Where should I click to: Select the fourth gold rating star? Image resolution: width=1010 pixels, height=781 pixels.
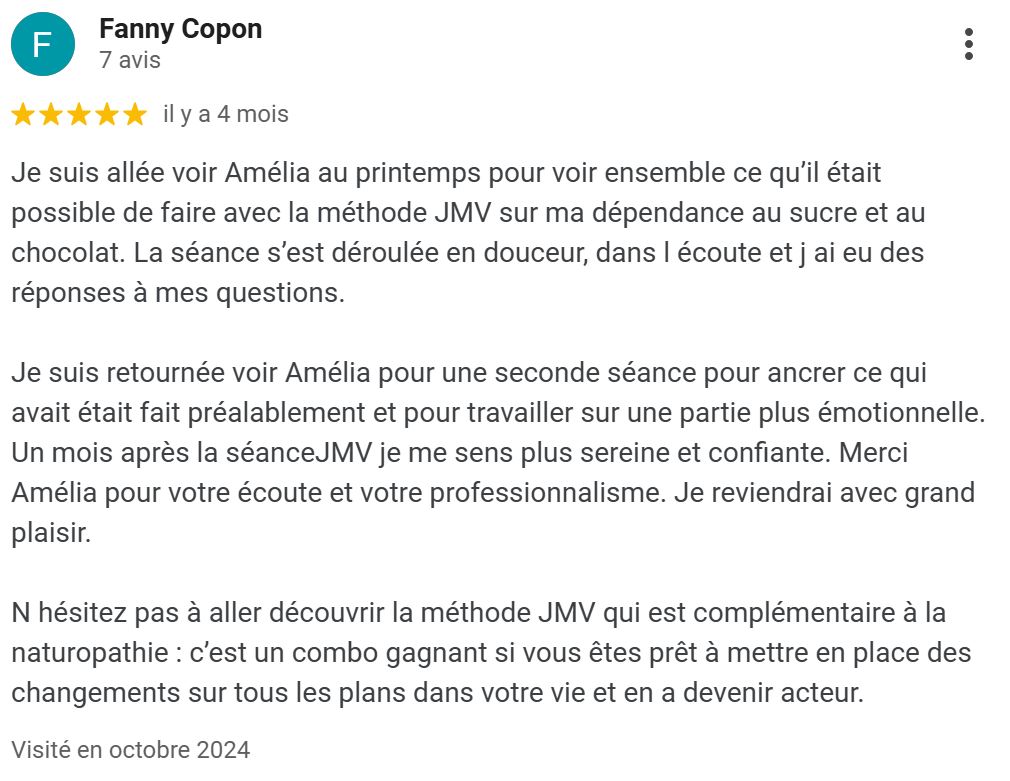pos(107,115)
